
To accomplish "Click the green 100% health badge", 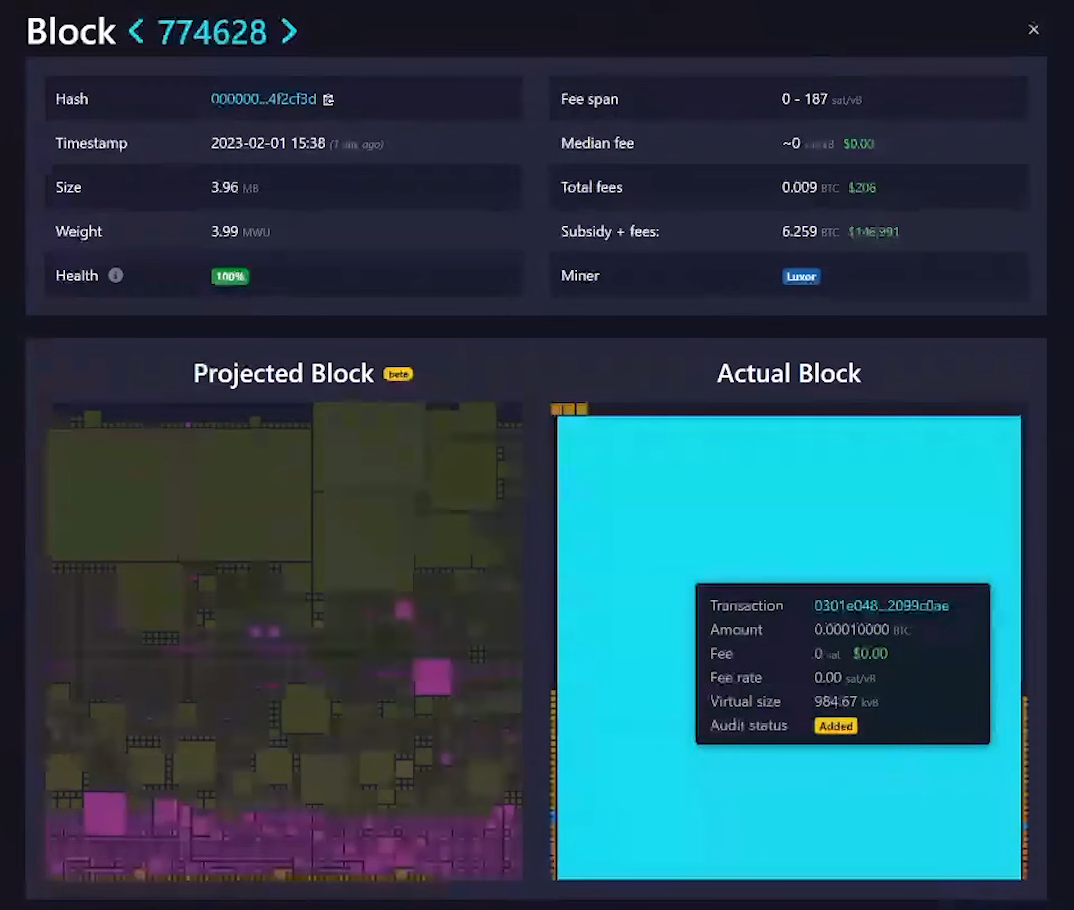I will click(x=229, y=276).
